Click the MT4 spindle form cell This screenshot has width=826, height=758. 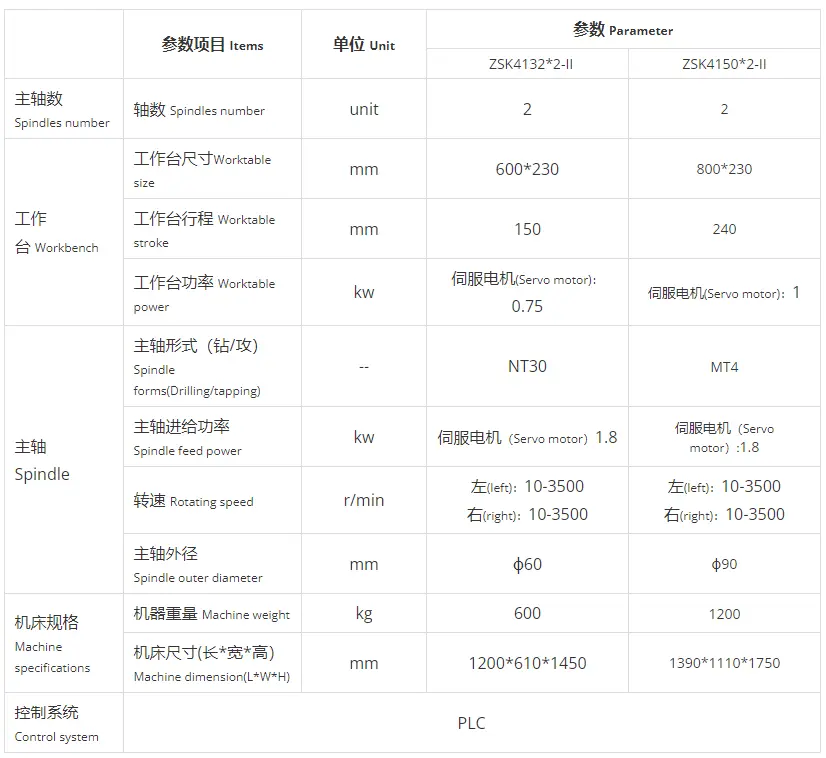(724, 366)
